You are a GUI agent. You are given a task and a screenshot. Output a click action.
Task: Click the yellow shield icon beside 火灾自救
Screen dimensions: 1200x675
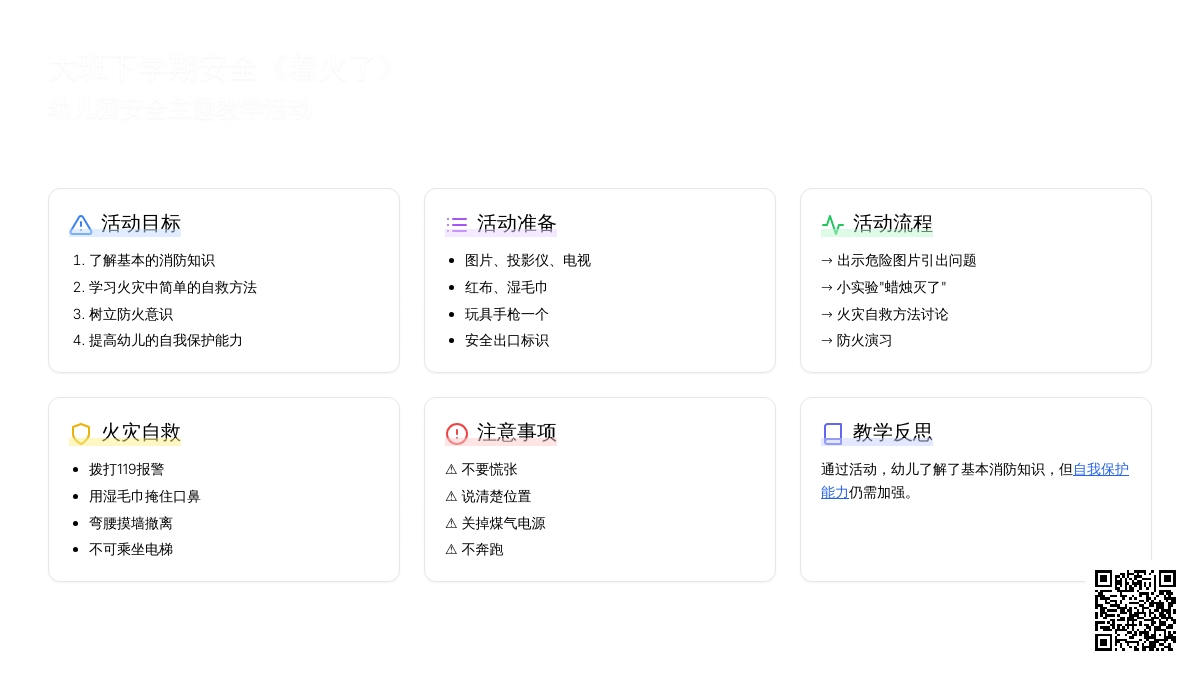point(81,433)
